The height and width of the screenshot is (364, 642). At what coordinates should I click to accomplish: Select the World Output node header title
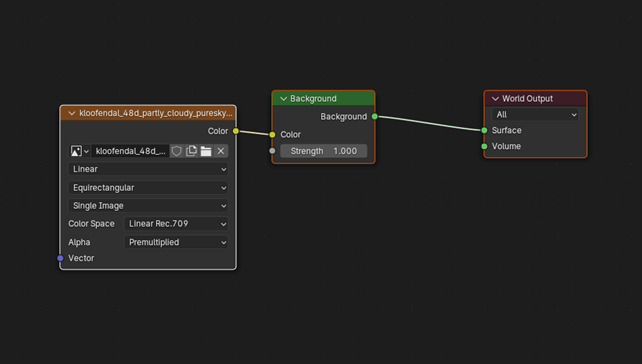point(527,99)
